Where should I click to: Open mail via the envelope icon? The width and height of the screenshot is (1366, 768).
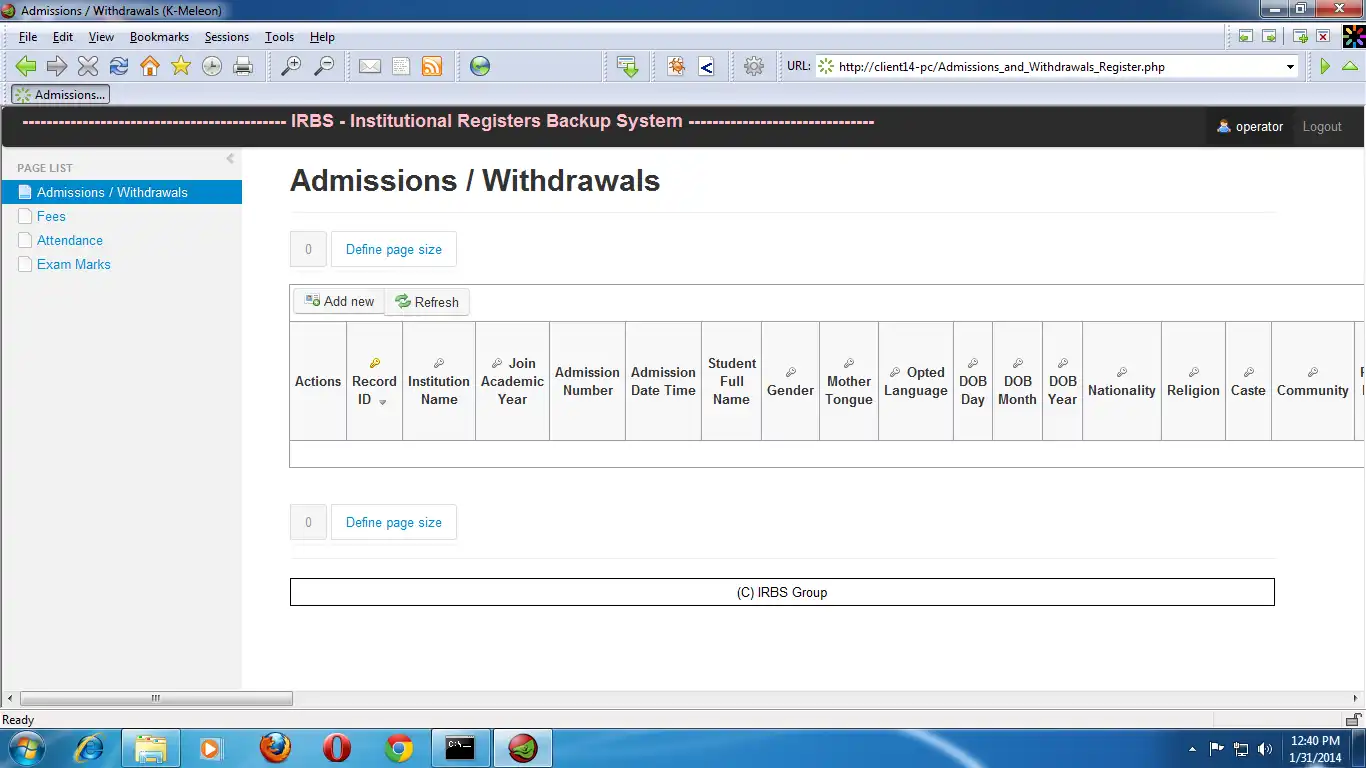tap(370, 66)
